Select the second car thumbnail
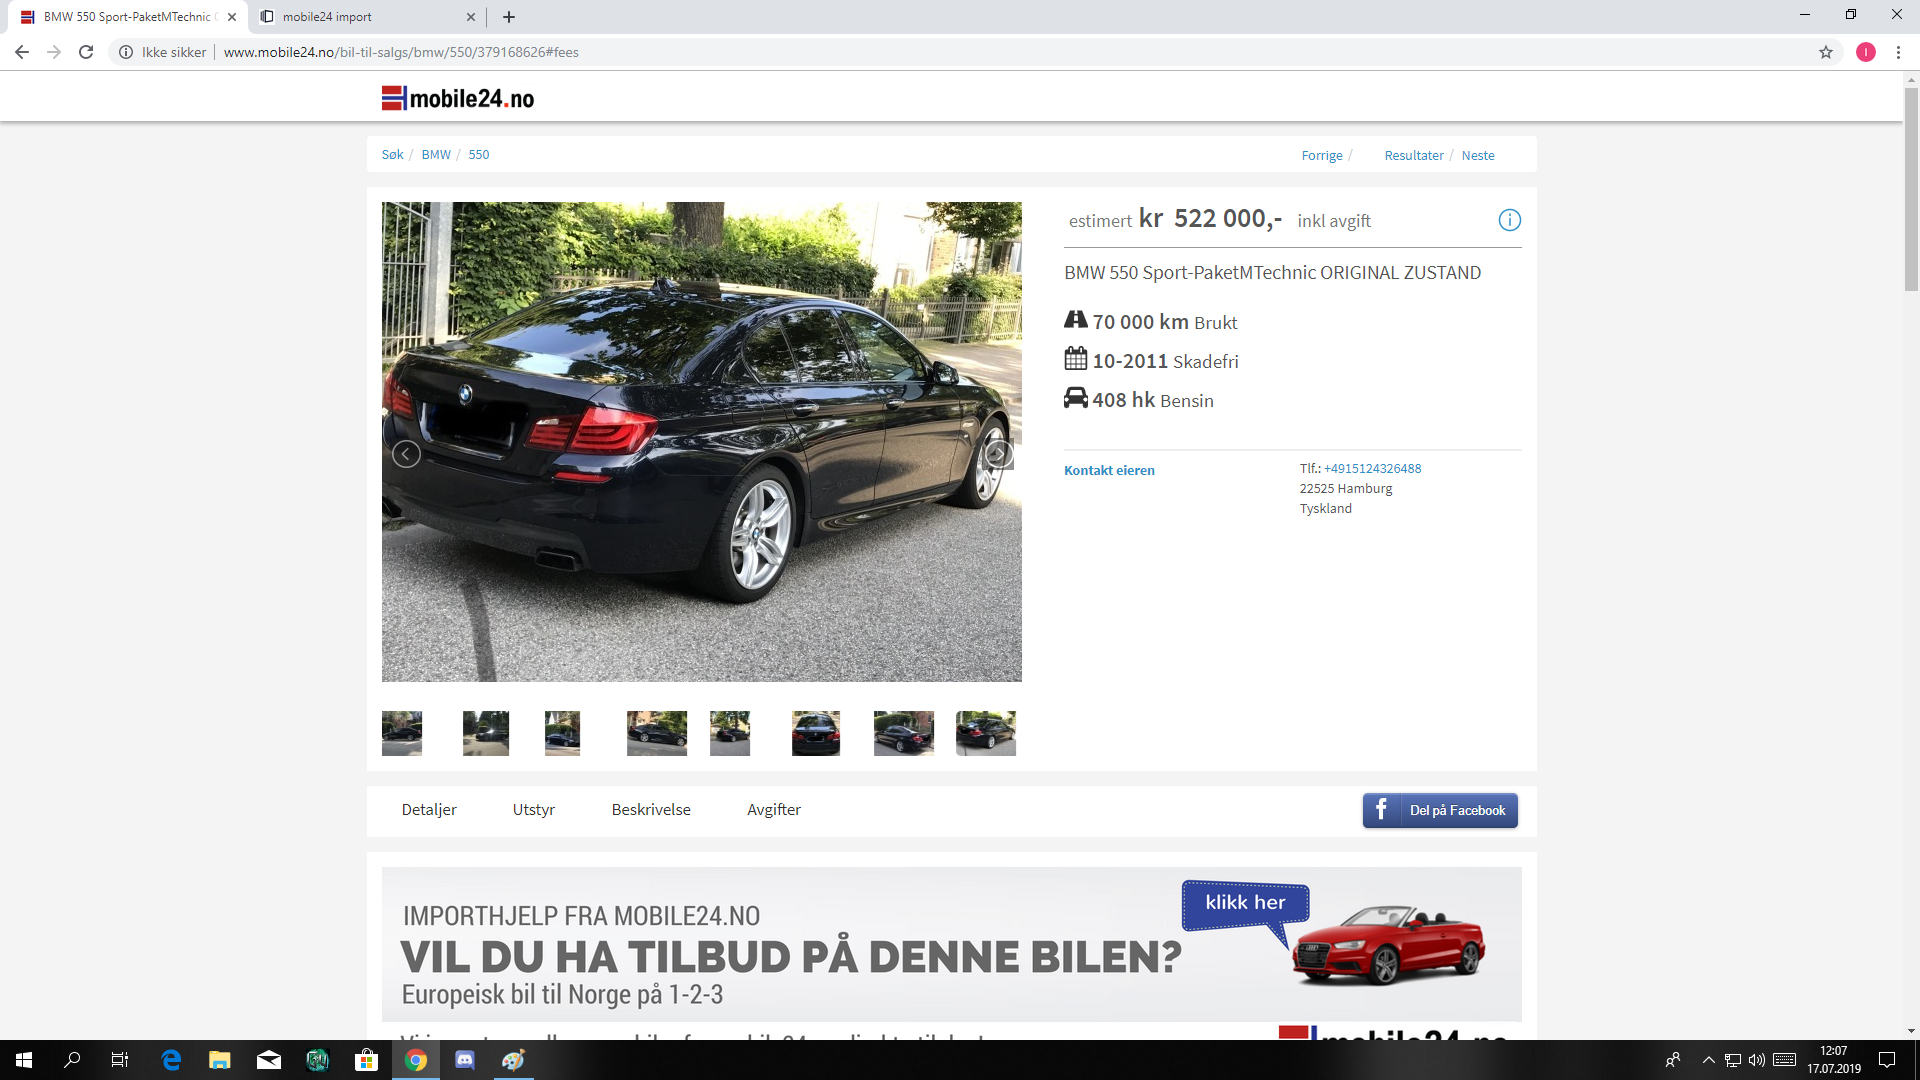 point(486,733)
